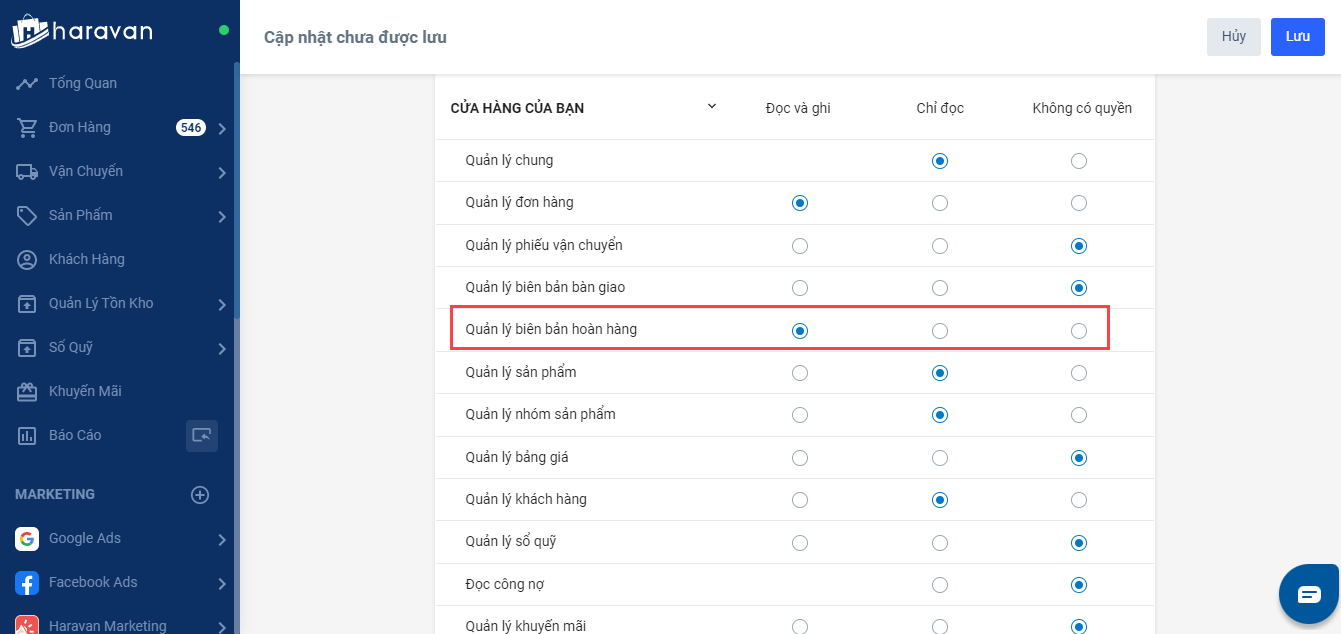This screenshot has height=634, width=1341.
Task: Click the Sản Phẩm tag icon
Action: (27, 216)
